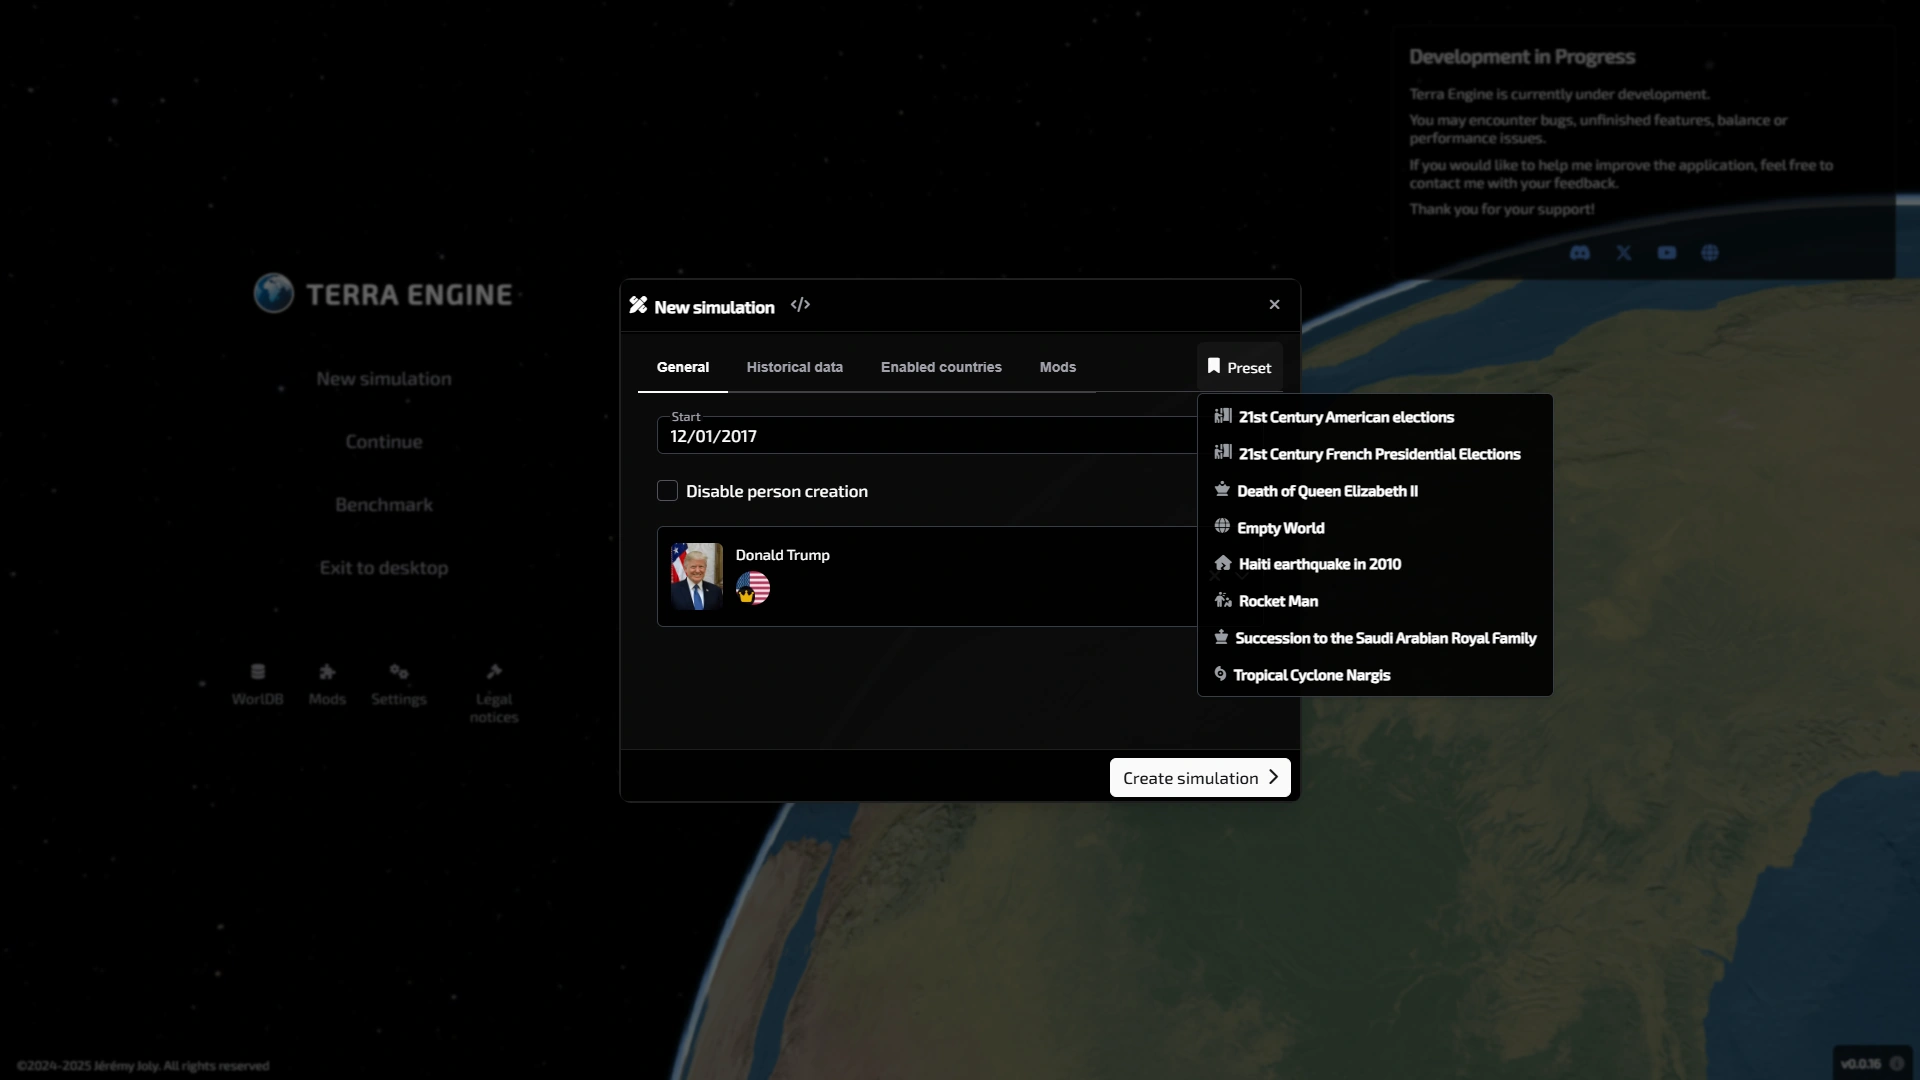Click Create simulation button
Viewport: 1920px width, 1080px height.
click(x=1200, y=778)
